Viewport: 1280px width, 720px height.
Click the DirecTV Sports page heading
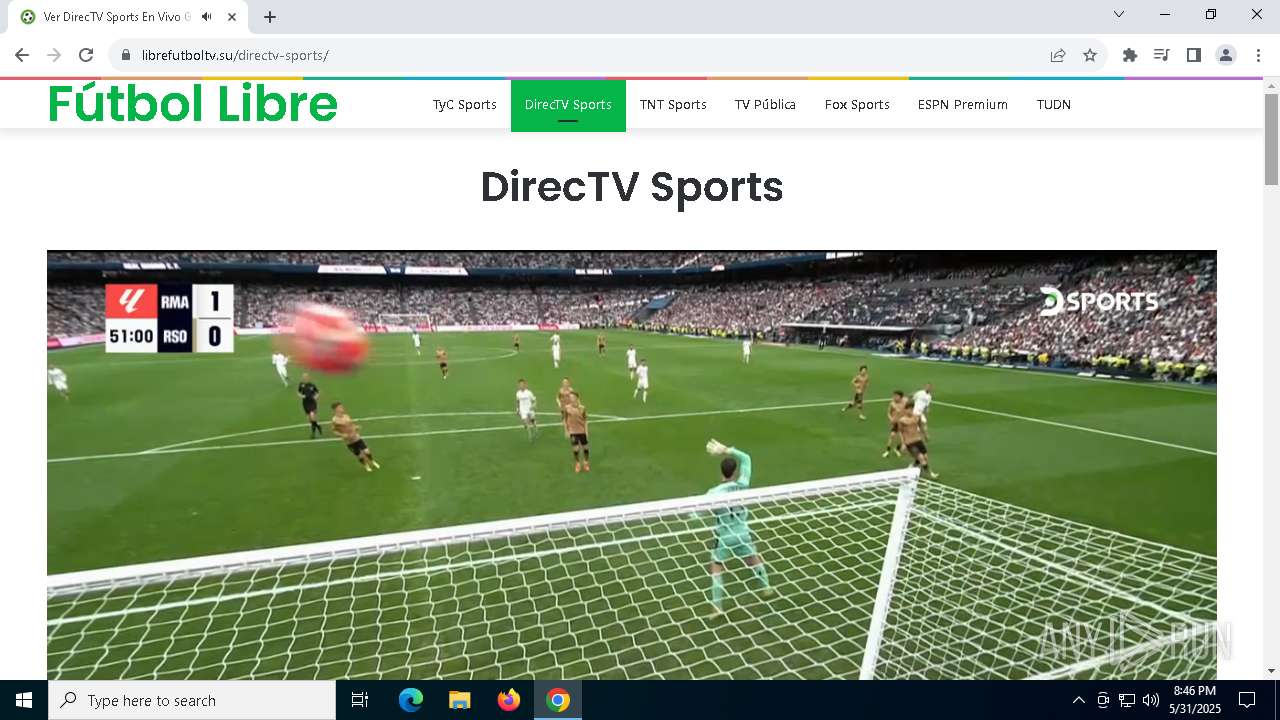coord(632,187)
